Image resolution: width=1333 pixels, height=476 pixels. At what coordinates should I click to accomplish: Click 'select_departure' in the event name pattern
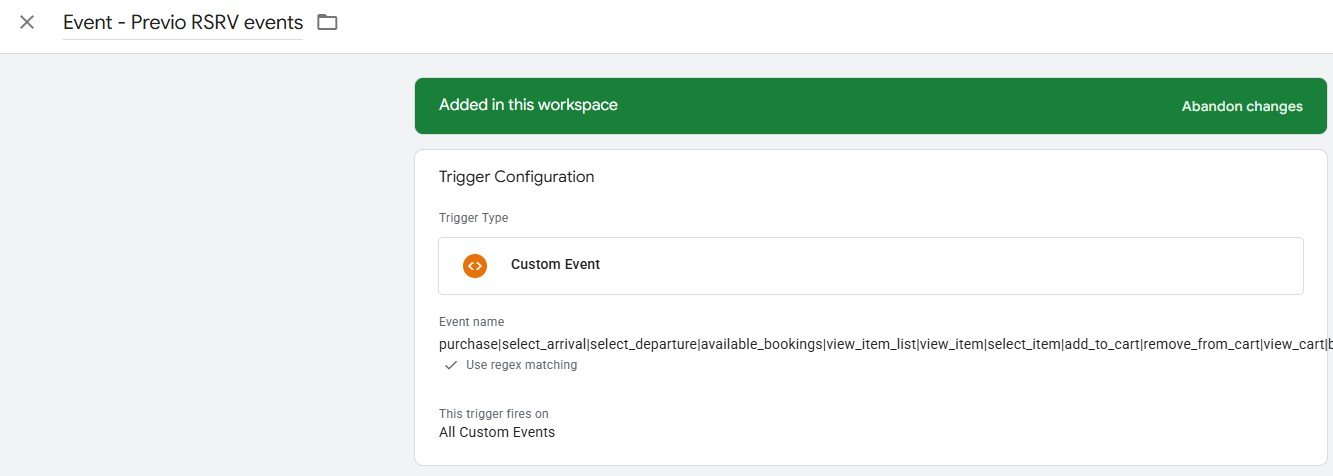642,344
